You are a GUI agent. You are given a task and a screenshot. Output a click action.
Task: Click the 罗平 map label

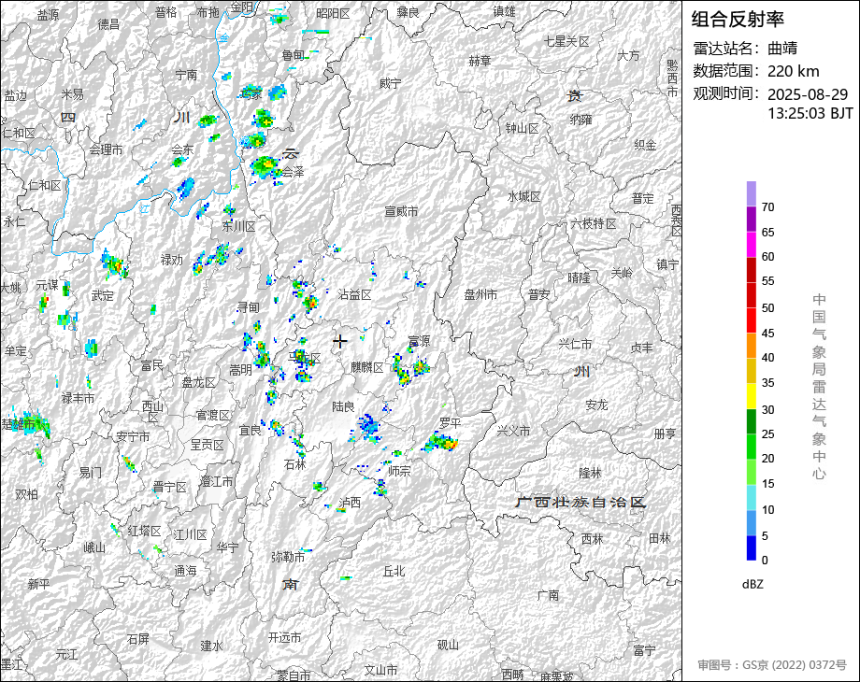[450, 423]
